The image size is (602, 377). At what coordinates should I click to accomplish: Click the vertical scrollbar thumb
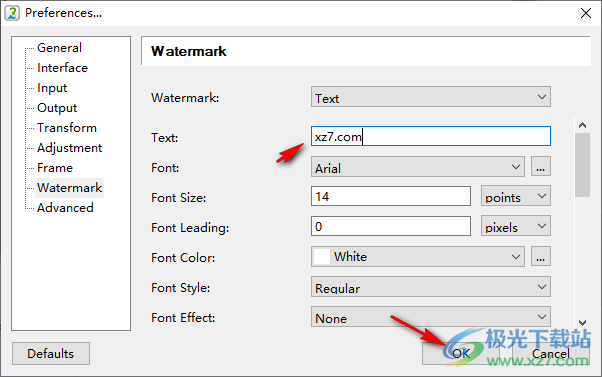(x=582, y=165)
